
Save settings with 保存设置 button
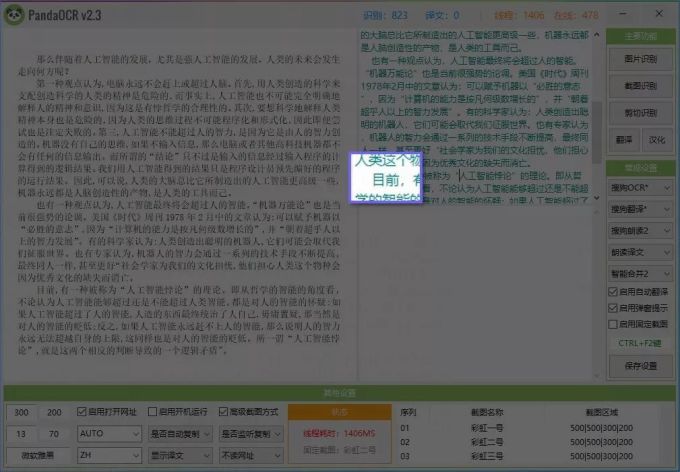tap(640, 366)
